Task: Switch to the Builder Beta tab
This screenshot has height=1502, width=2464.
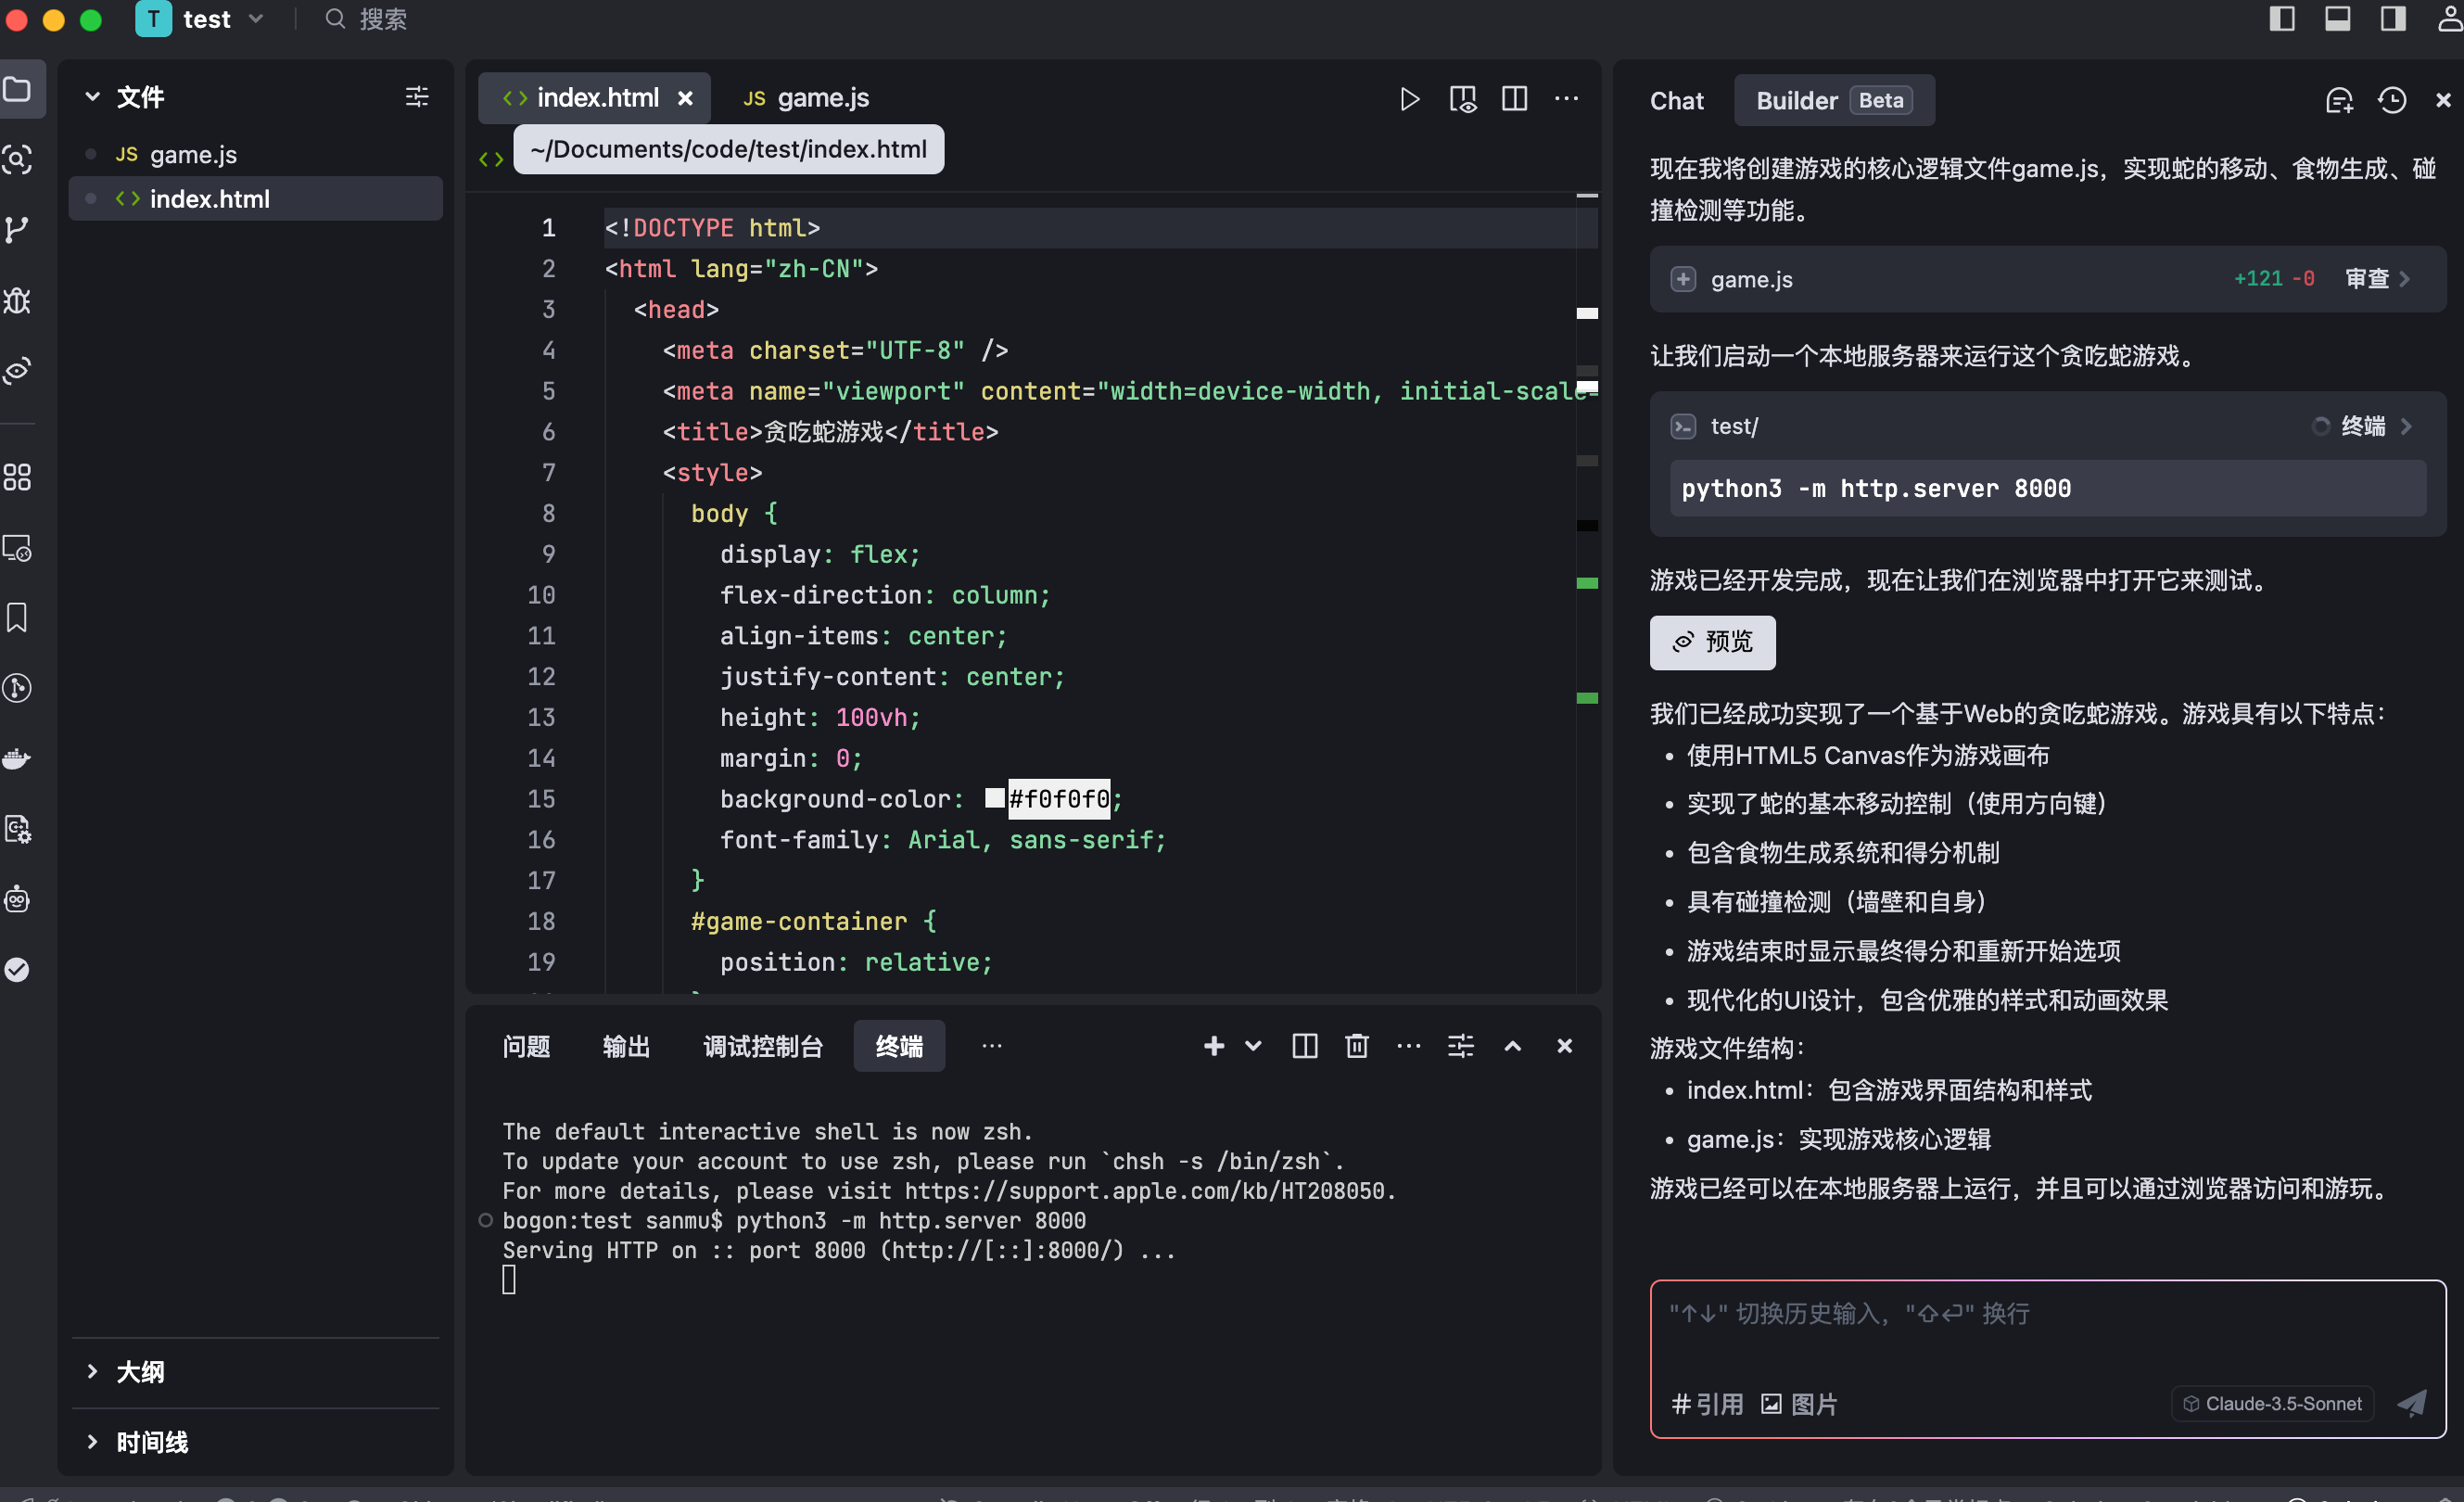Action: point(1834,100)
